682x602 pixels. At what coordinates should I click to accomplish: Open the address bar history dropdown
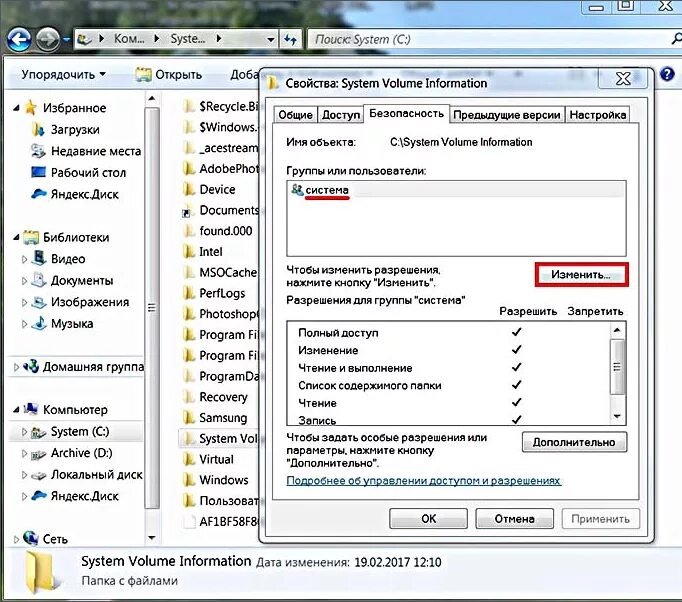[x=271, y=40]
